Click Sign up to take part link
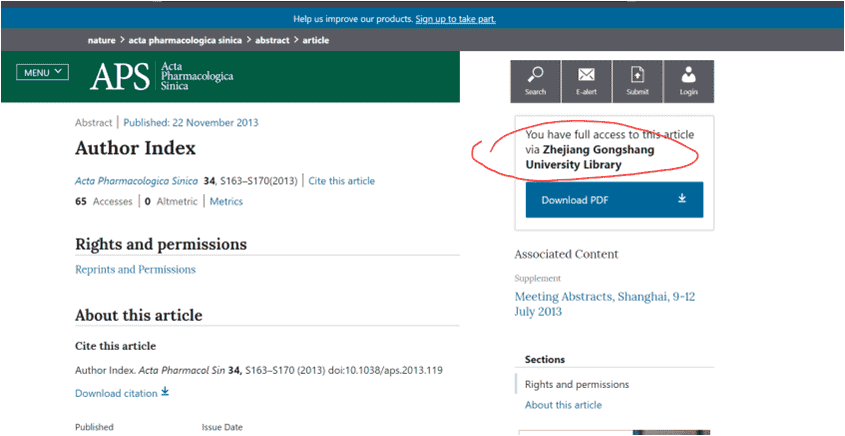845x436 pixels. pos(455,19)
